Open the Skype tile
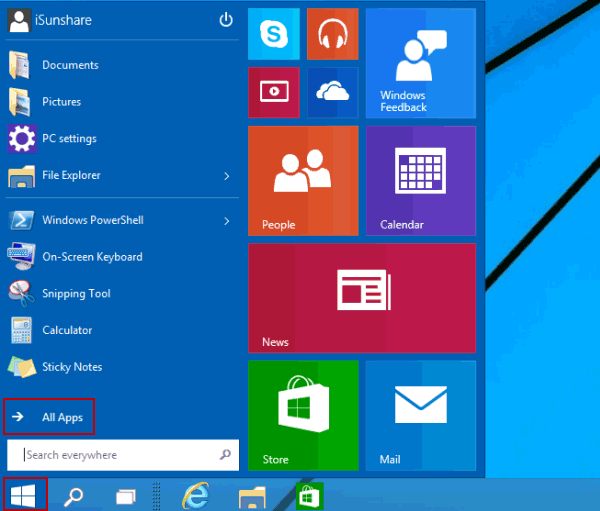600x511 pixels. (x=274, y=34)
